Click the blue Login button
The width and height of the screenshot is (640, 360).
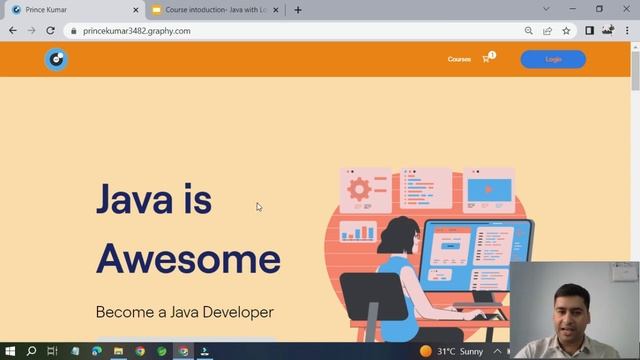[553, 60]
